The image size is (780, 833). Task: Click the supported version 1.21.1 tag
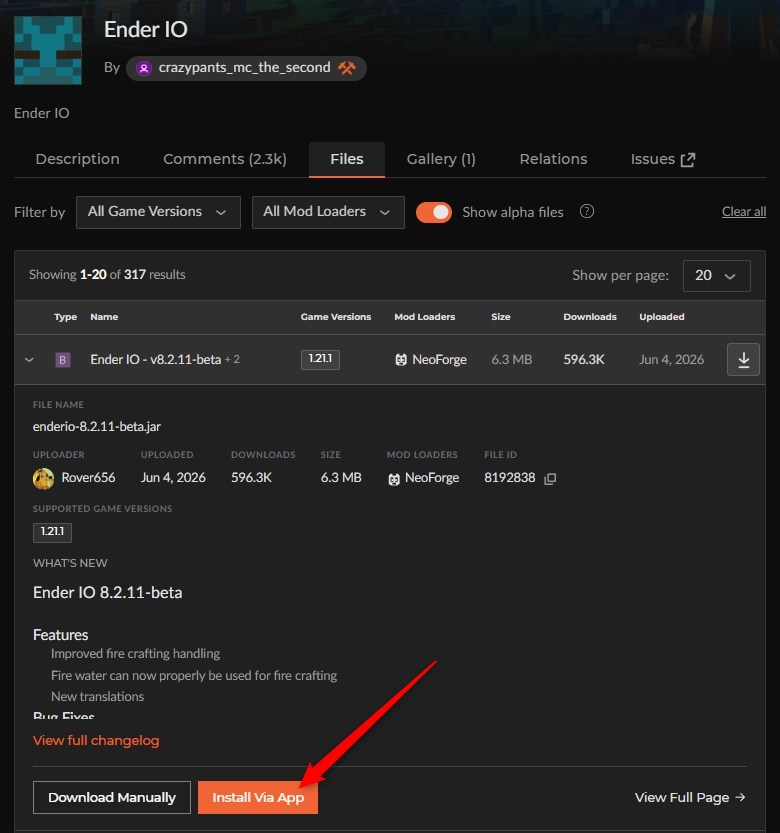tap(52, 532)
